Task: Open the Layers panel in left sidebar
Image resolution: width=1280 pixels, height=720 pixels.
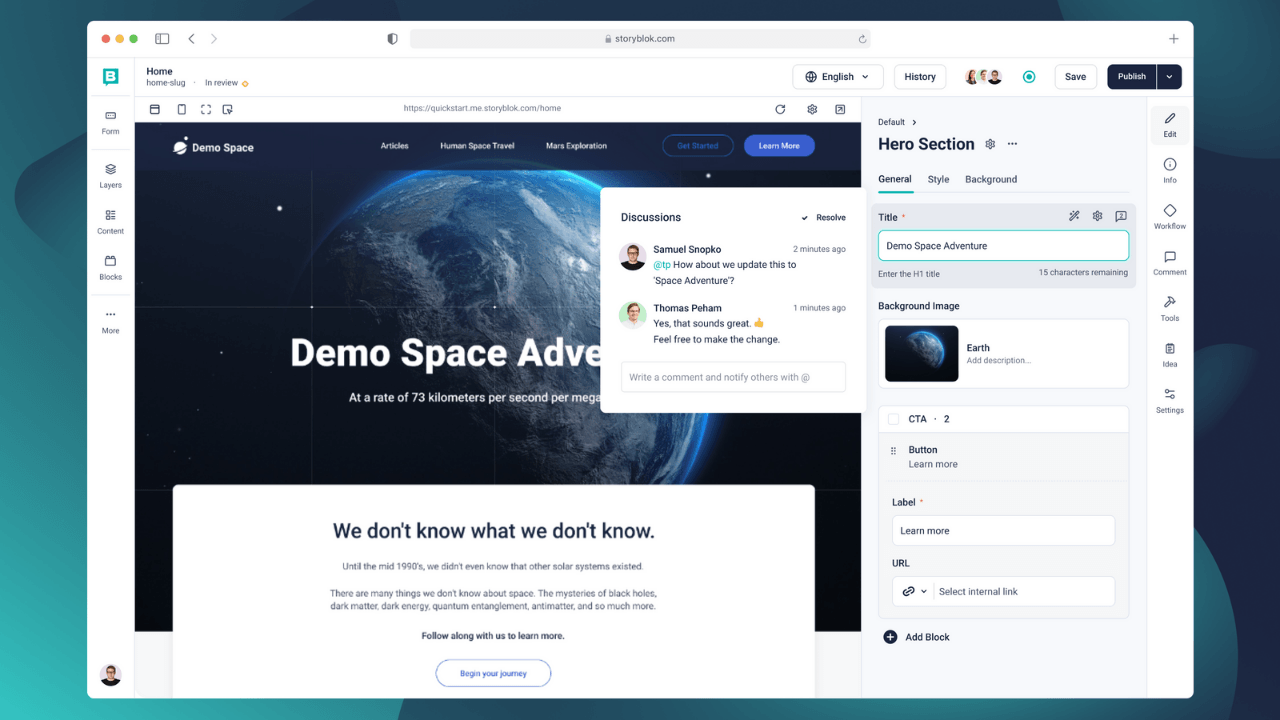Action: [110, 174]
